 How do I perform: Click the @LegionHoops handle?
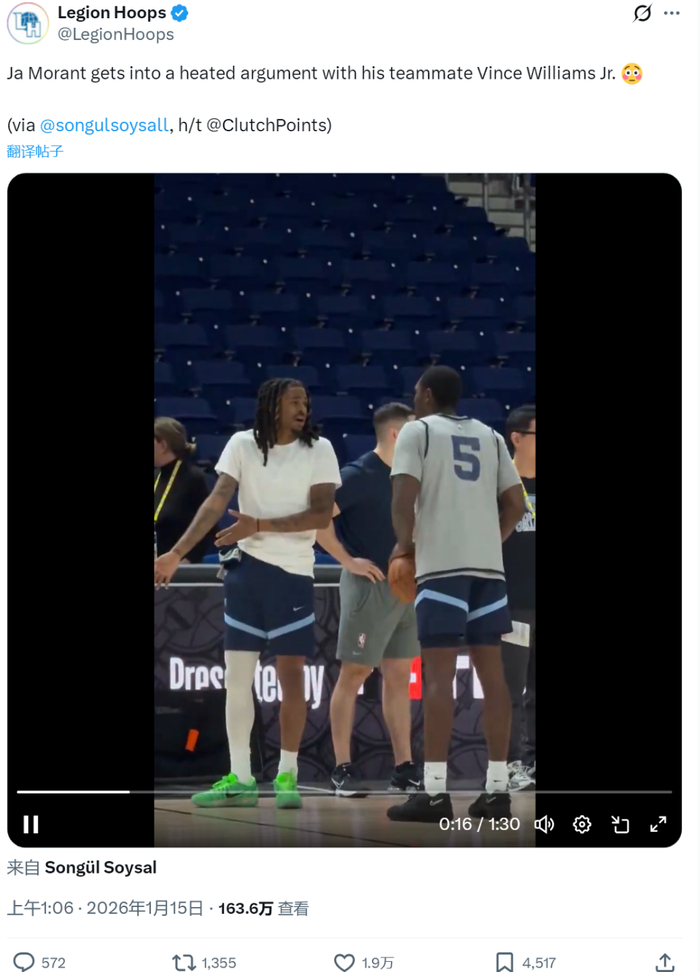click(x=116, y=34)
